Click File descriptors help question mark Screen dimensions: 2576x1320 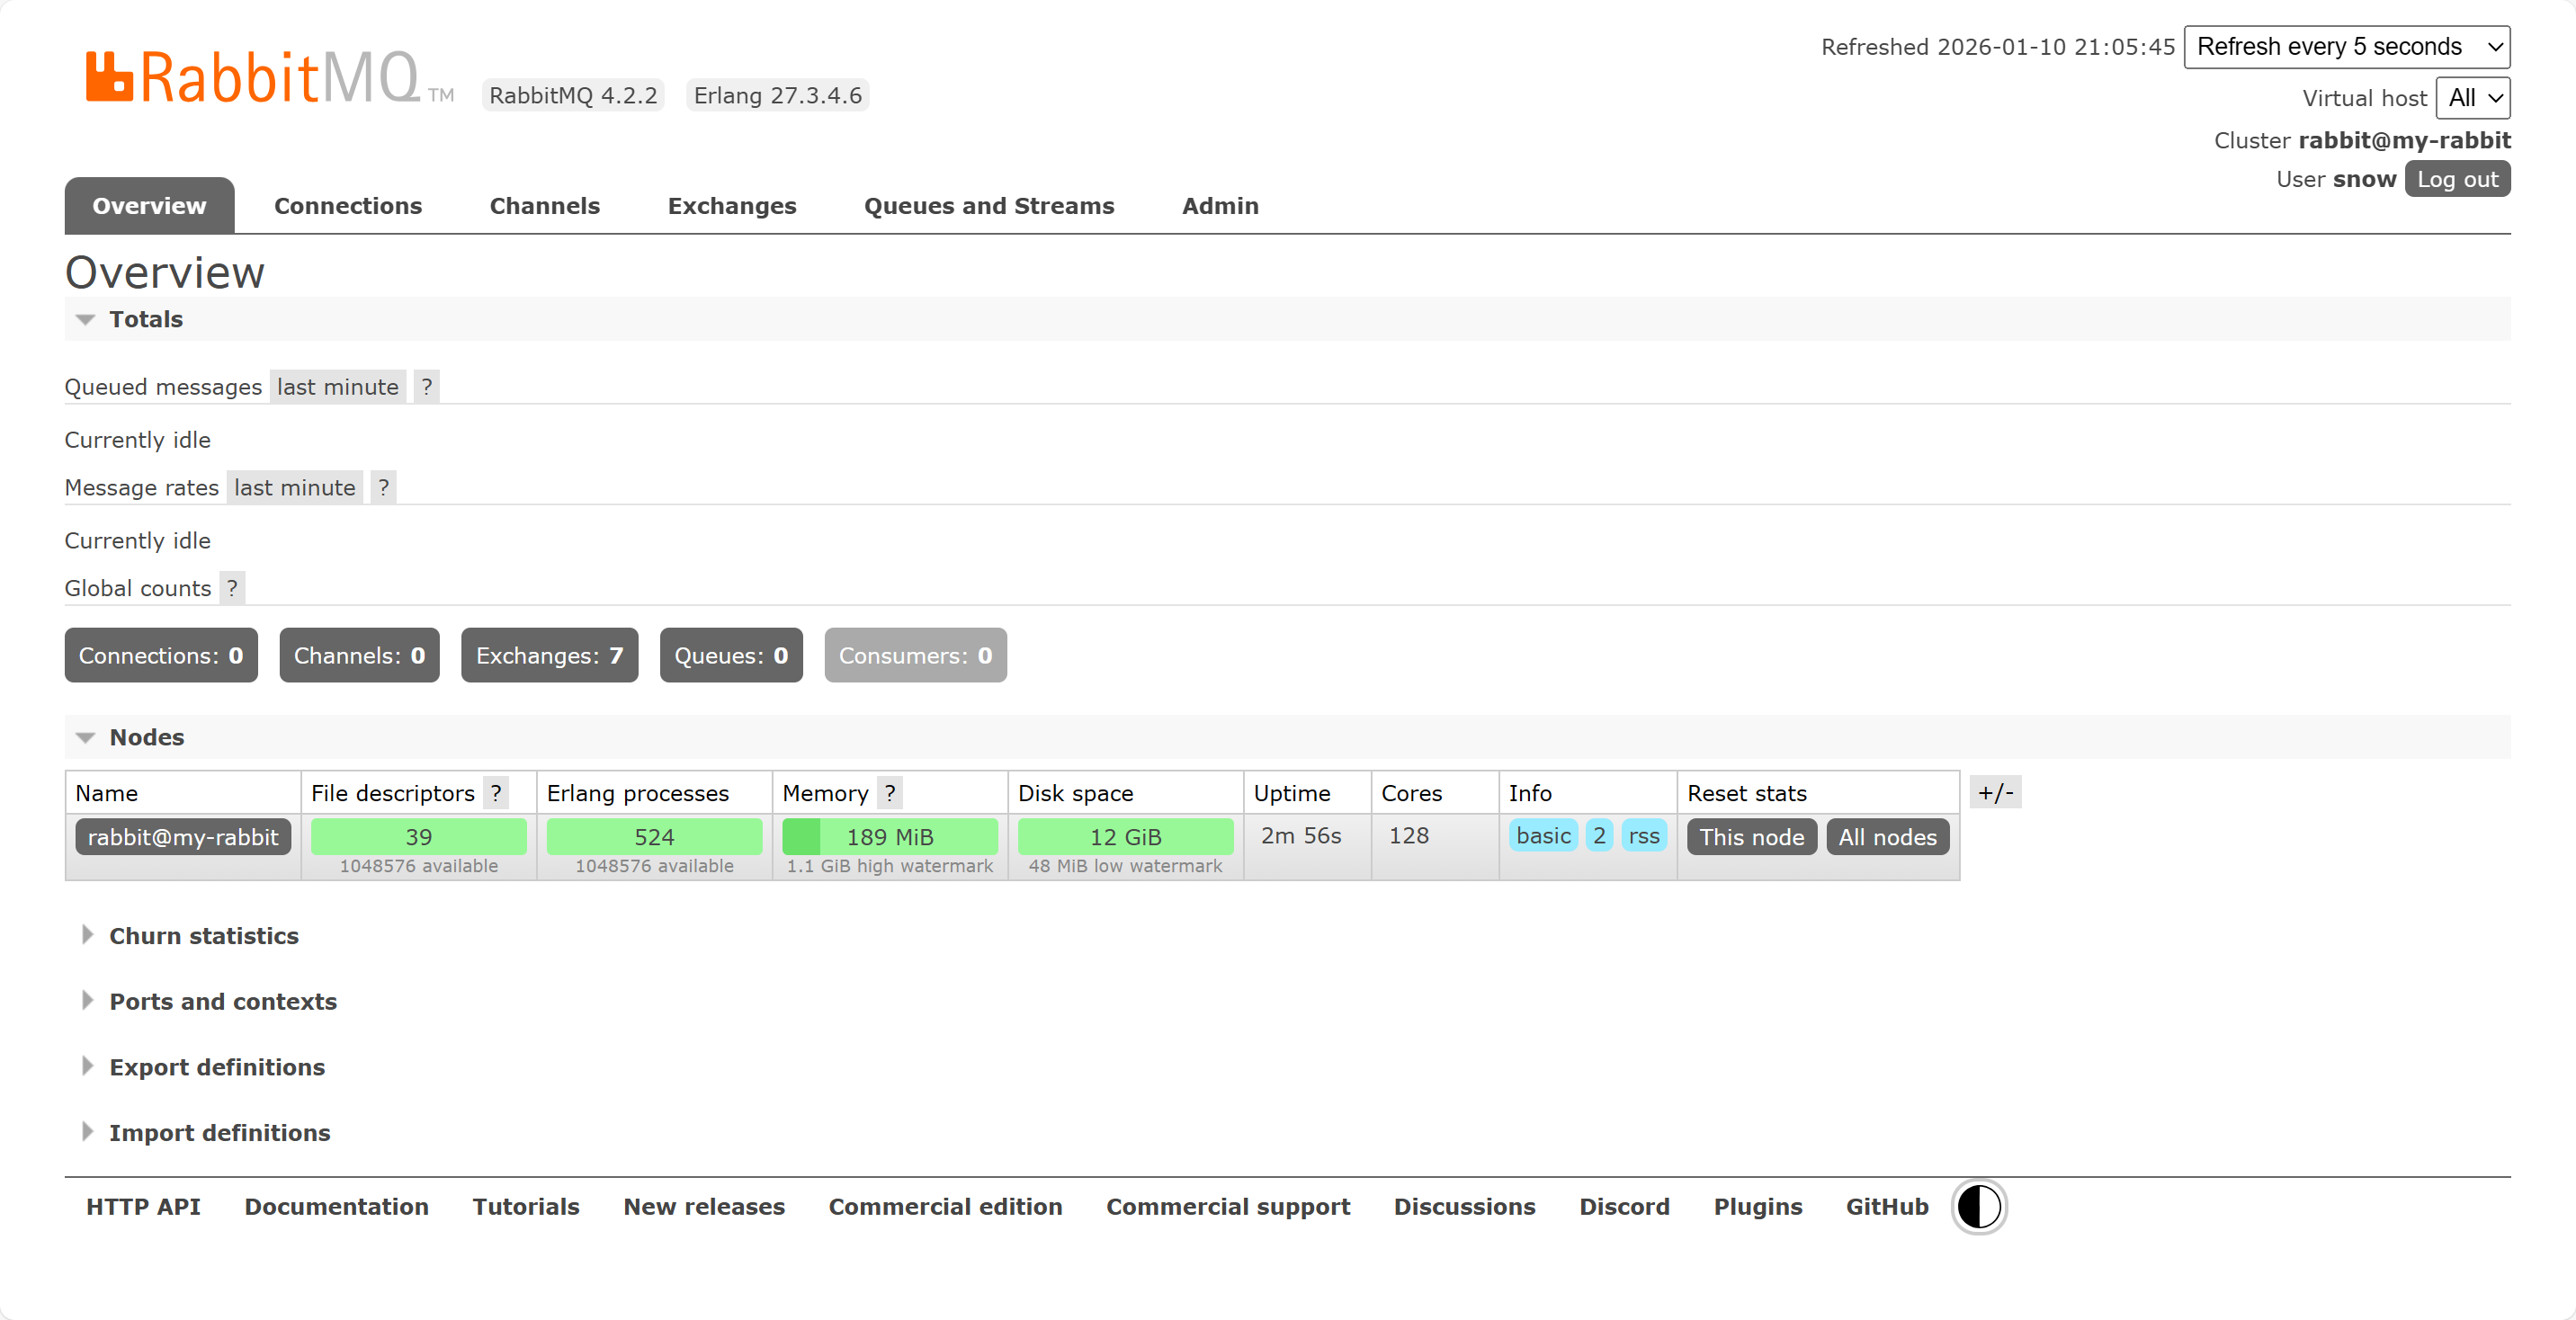496,793
